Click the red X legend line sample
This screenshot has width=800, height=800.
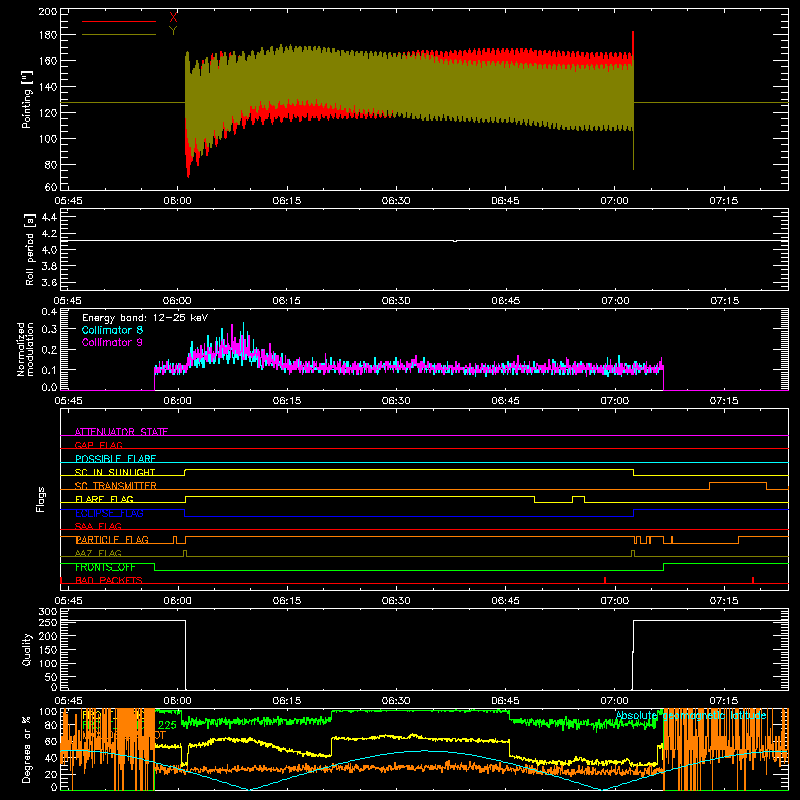click(x=119, y=21)
